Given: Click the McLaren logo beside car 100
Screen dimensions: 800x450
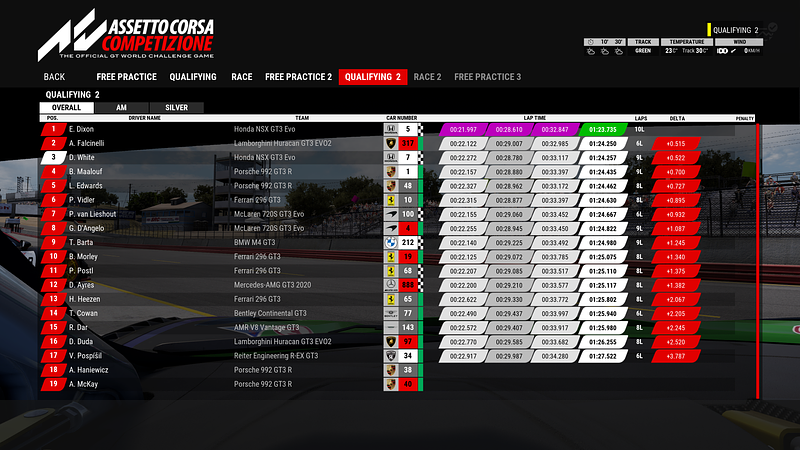Looking at the screenshot, I should pyautogui.click(x=391, y=214).
